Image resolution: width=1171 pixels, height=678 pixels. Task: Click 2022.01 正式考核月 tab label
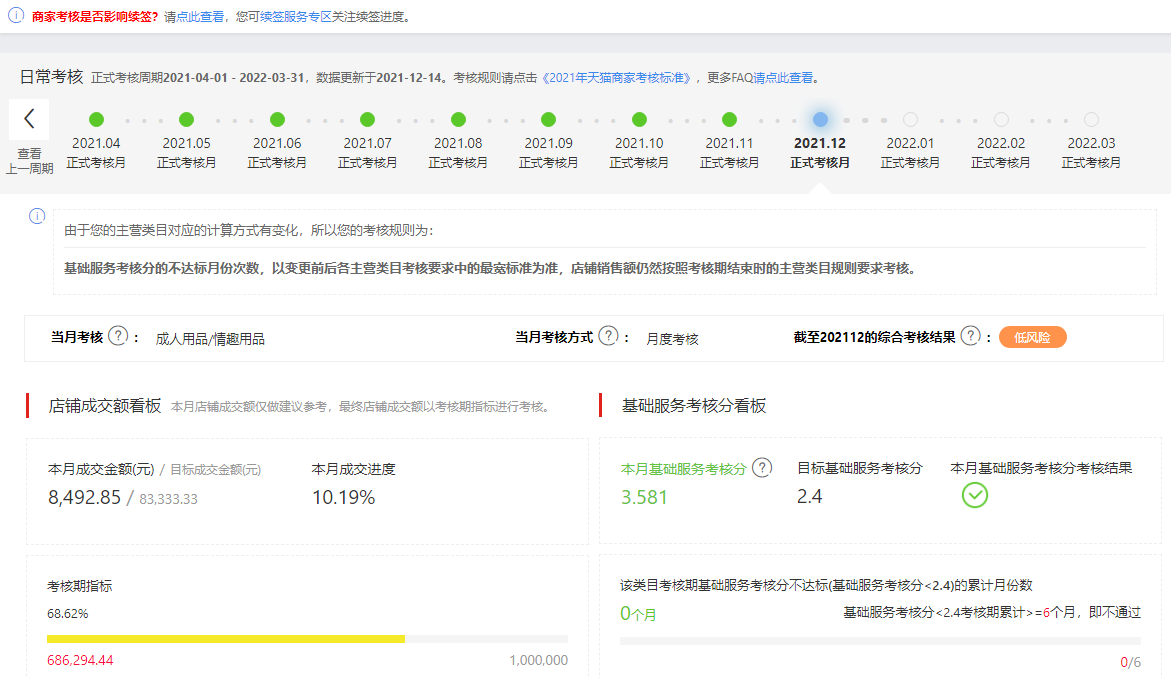910,152
